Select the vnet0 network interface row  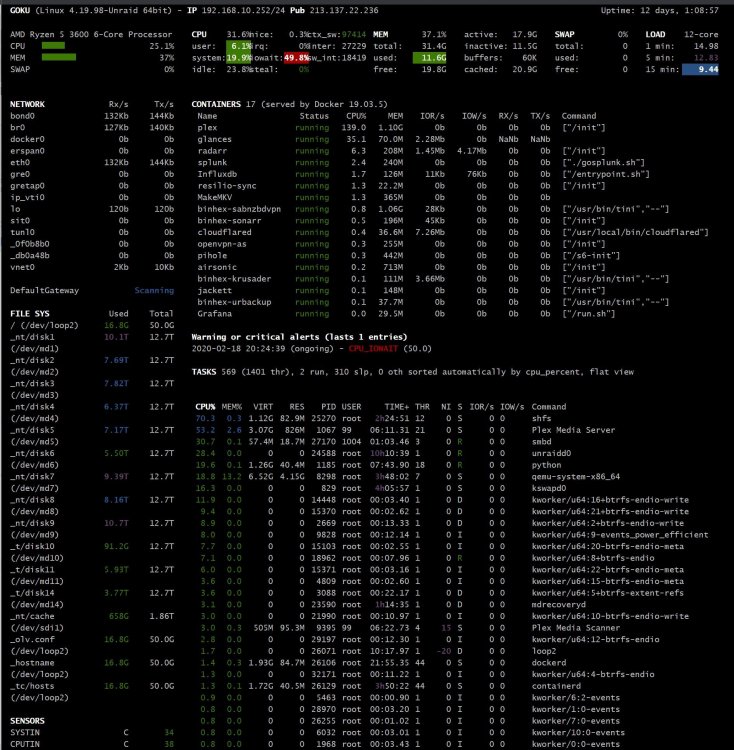click(x=92, y=267)
